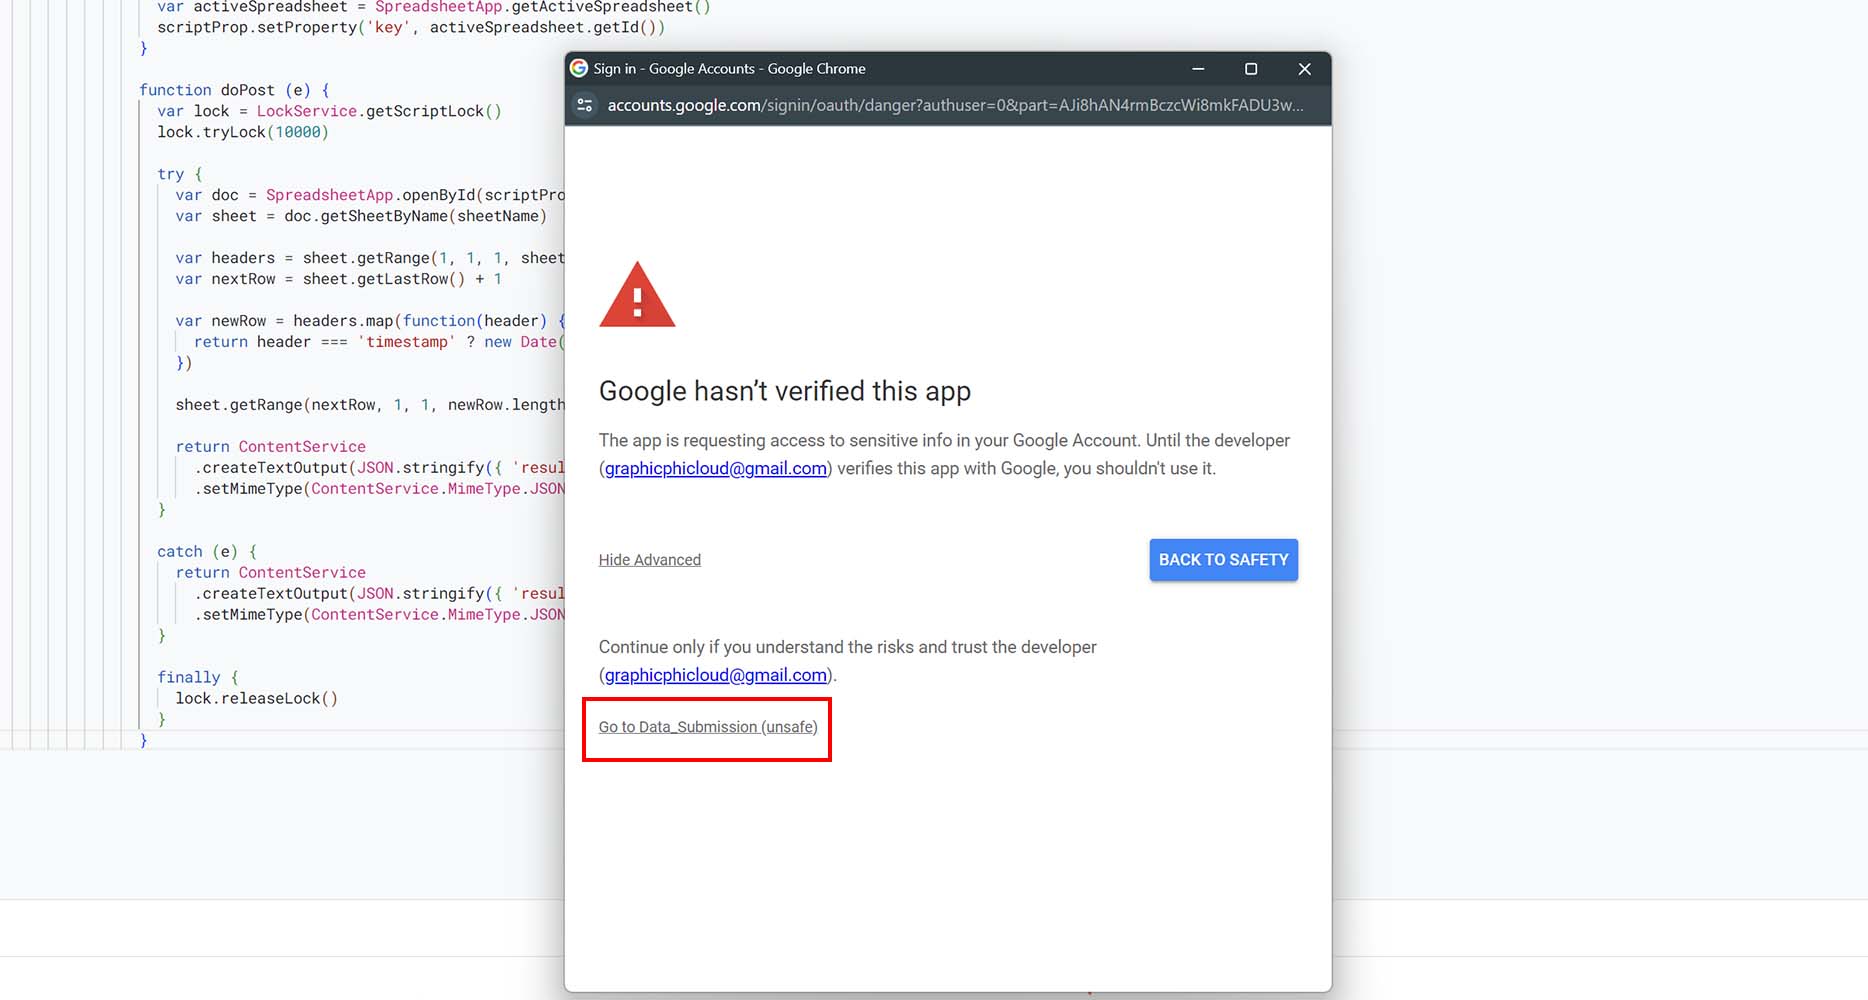
Task: Proceed via Go to Data_Submission (unsafe) link
Action: click(x=707, y=727)
